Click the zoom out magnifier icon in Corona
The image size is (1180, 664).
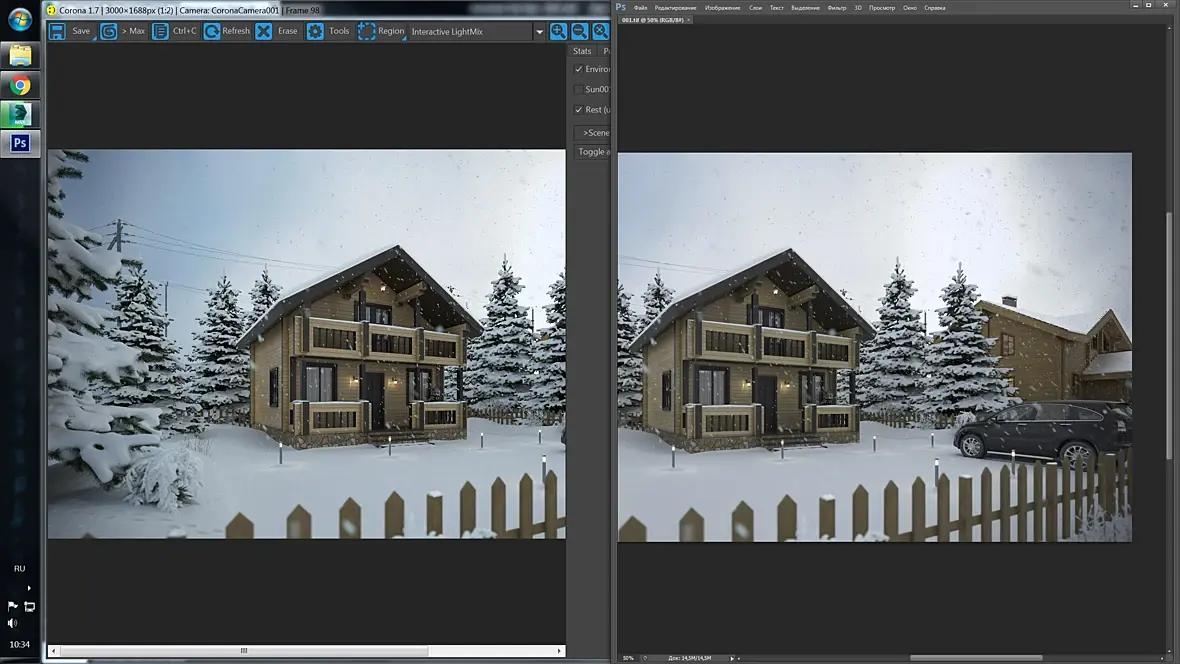pyautogui.click(x=579, y=31)
